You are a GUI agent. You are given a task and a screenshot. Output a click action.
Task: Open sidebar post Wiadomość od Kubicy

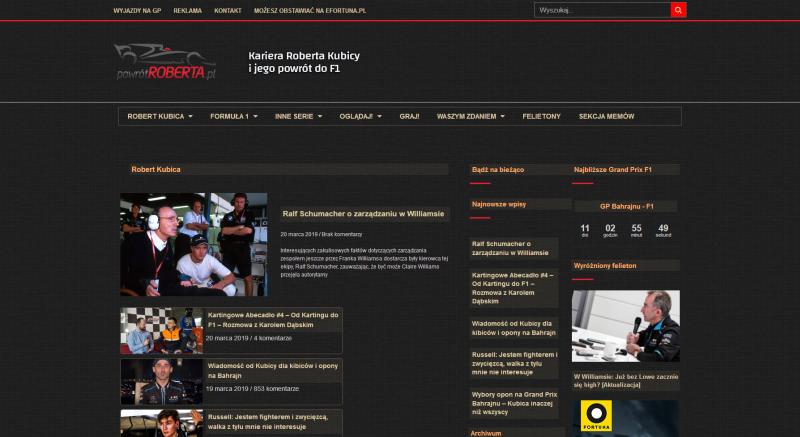[x=513, y=328]
